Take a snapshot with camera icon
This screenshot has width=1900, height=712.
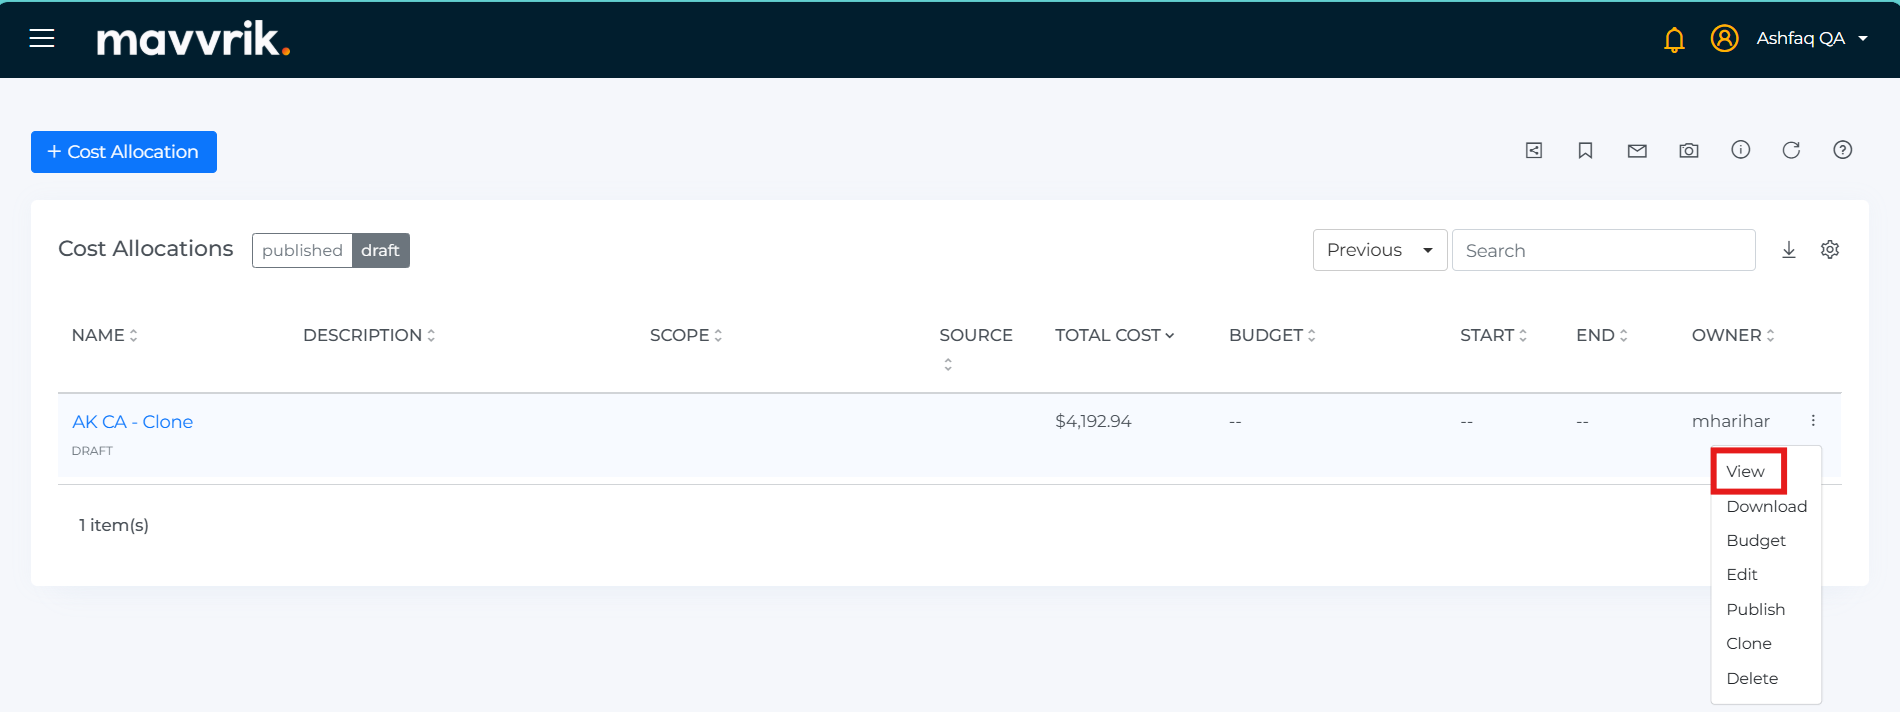[x=1689, y=151]
